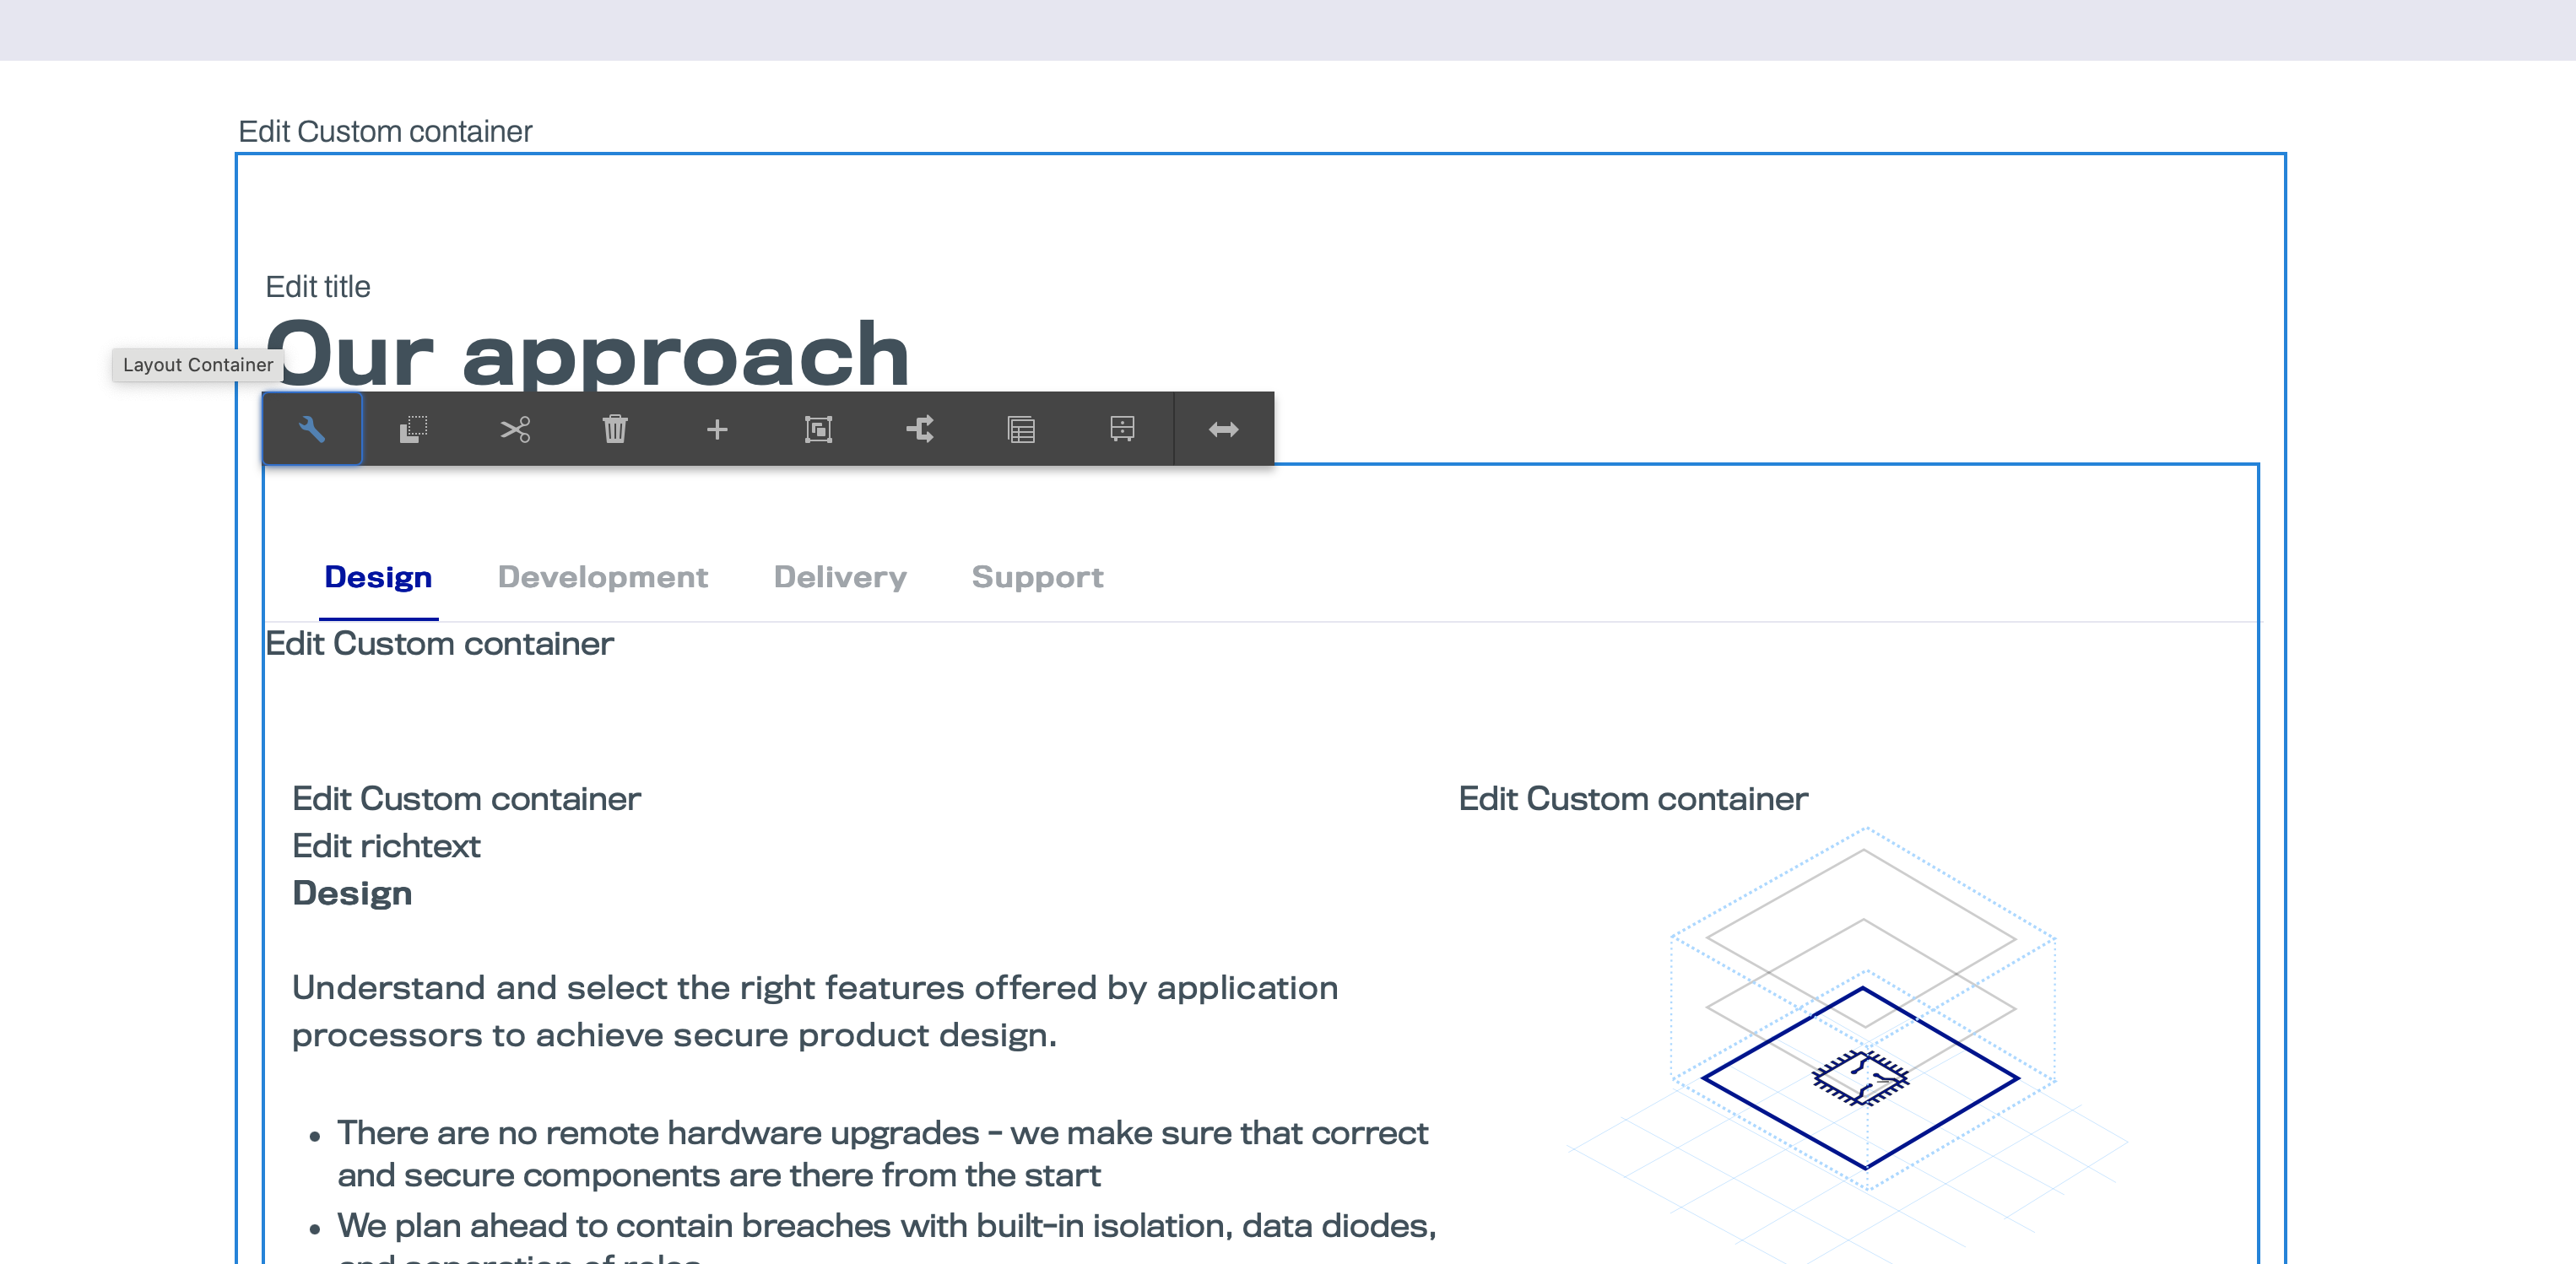Screen dimensions: 2576x1264
Task: Switch to the Development tab
Action: [603, 577]
